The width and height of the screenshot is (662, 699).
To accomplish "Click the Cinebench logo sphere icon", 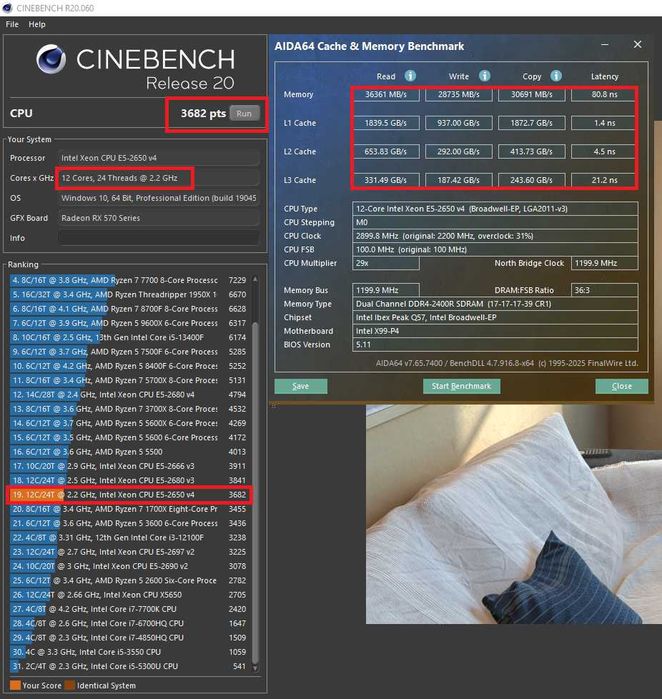I will tap(51, 59).
